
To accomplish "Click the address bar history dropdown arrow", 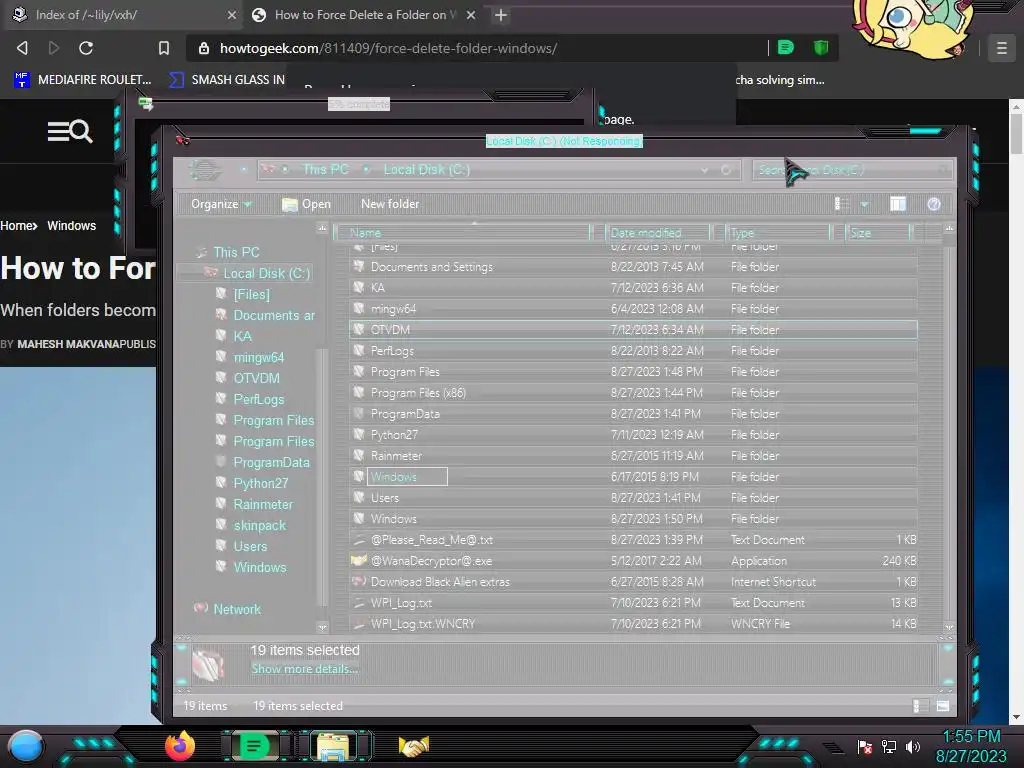I will [704, 170].
